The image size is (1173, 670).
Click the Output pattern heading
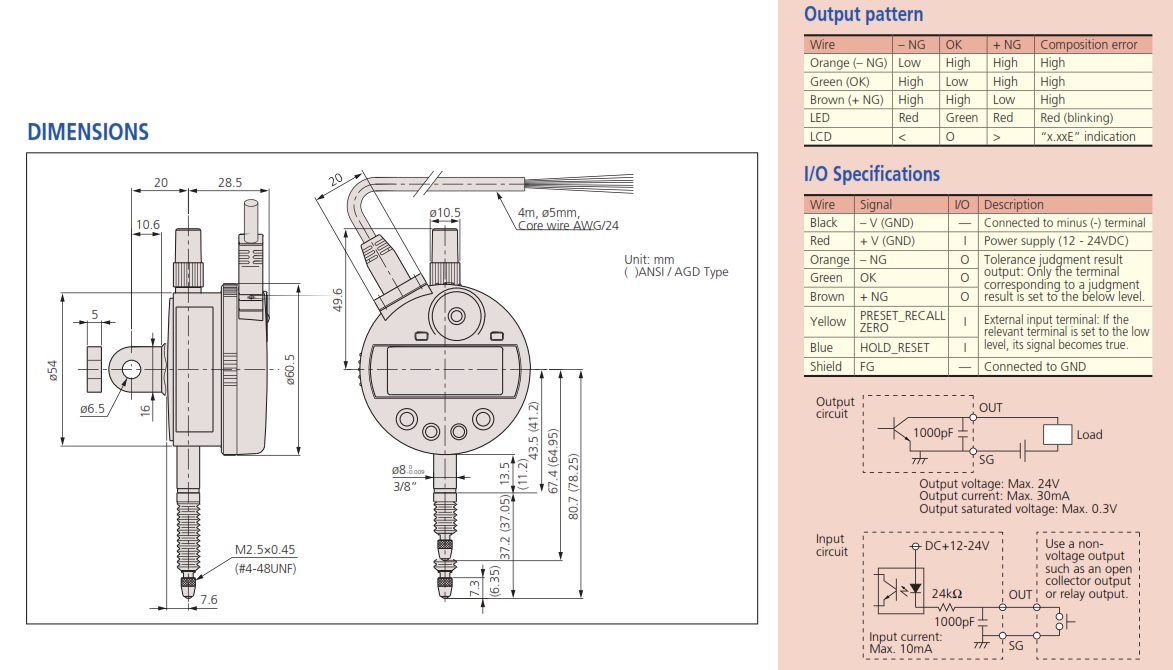point(863,14)
